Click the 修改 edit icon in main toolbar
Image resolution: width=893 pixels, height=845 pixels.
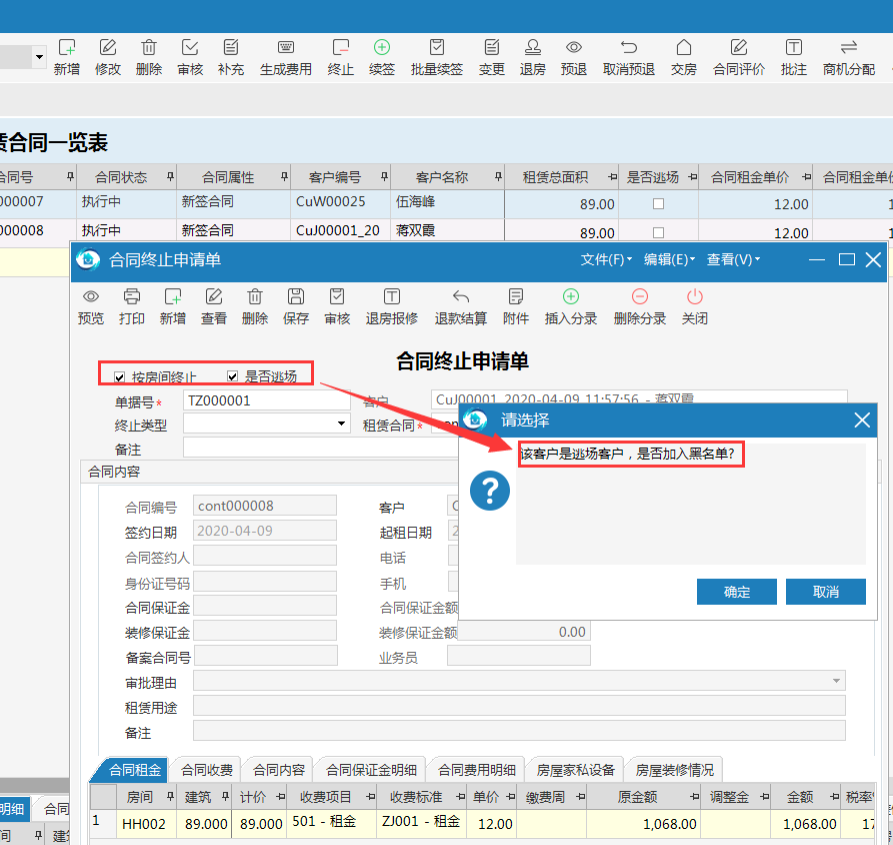click(x=108, y=47)
